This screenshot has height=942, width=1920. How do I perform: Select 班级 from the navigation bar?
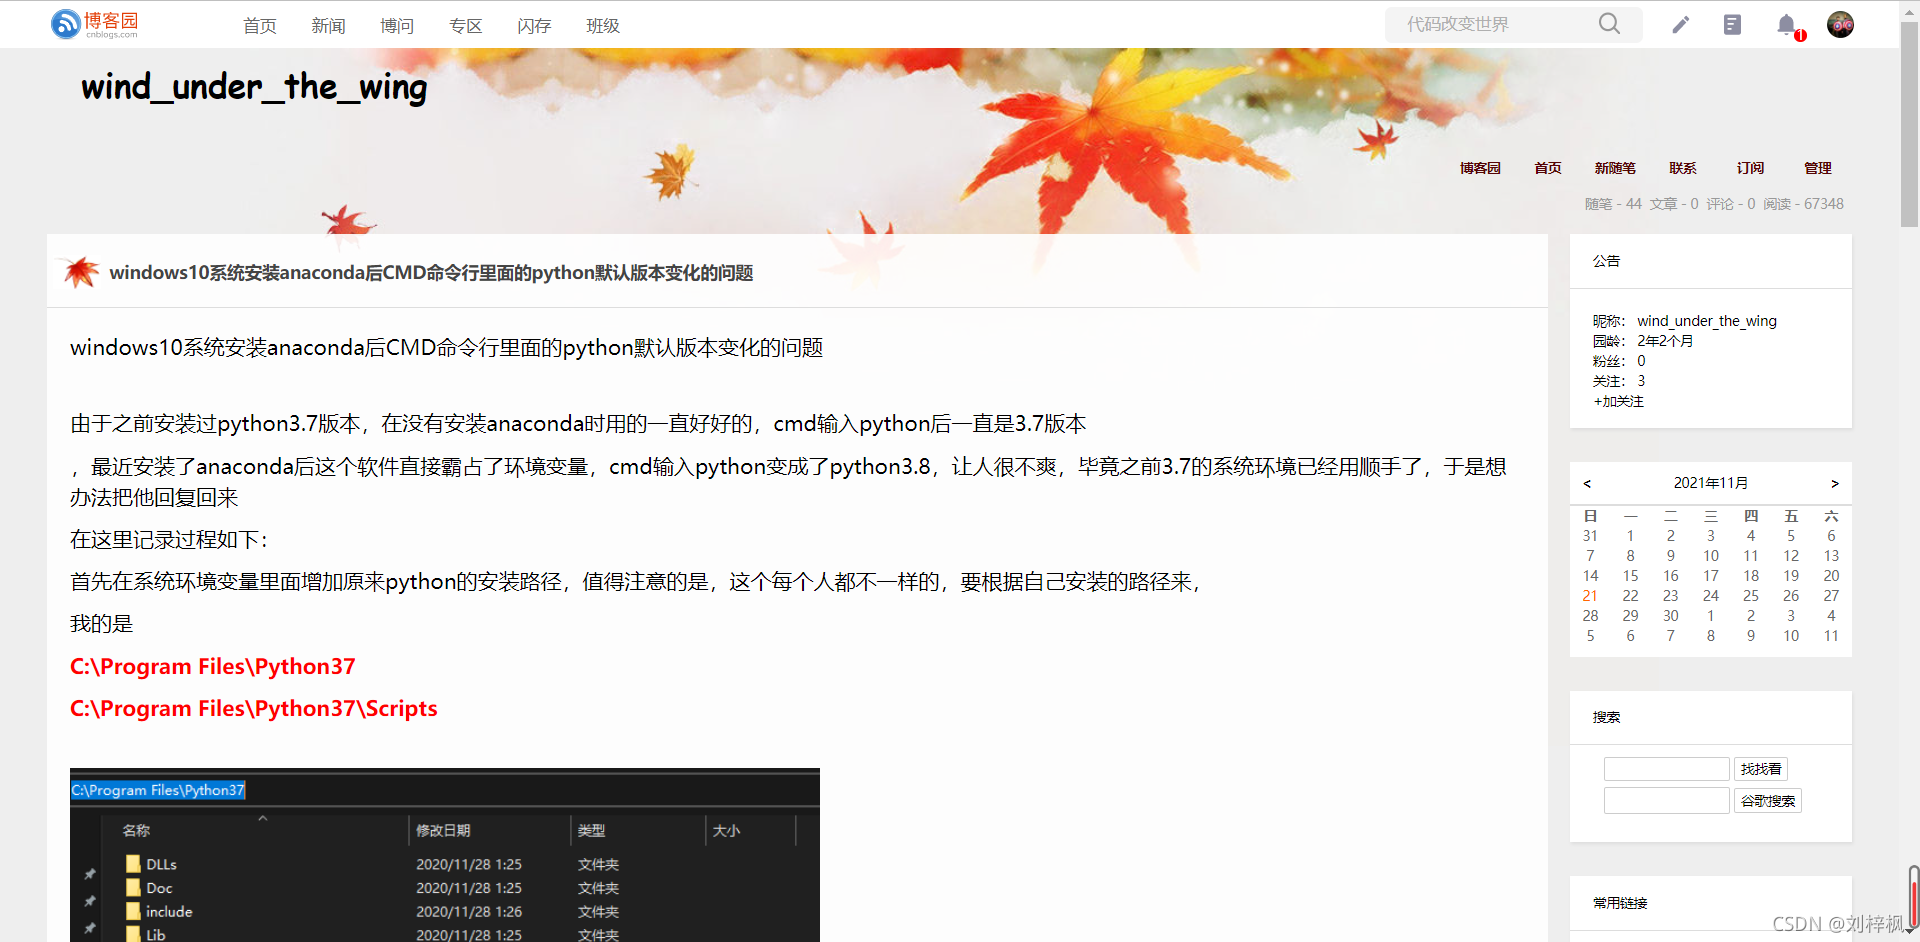pos(602,25)
